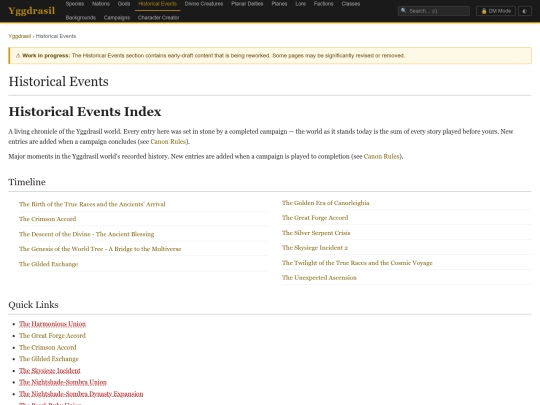Go to the Planes section

[x=279, y=4]
